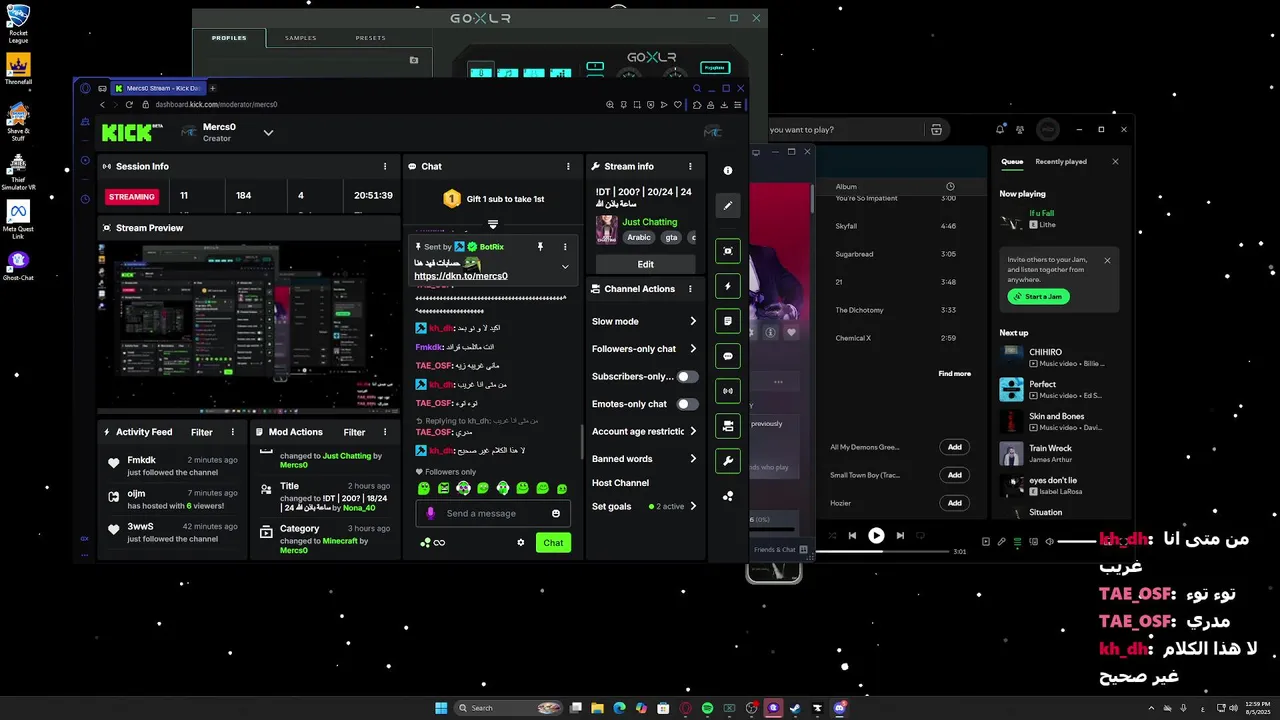Click the lightning bolt sidebar icon

pos(728,286)
